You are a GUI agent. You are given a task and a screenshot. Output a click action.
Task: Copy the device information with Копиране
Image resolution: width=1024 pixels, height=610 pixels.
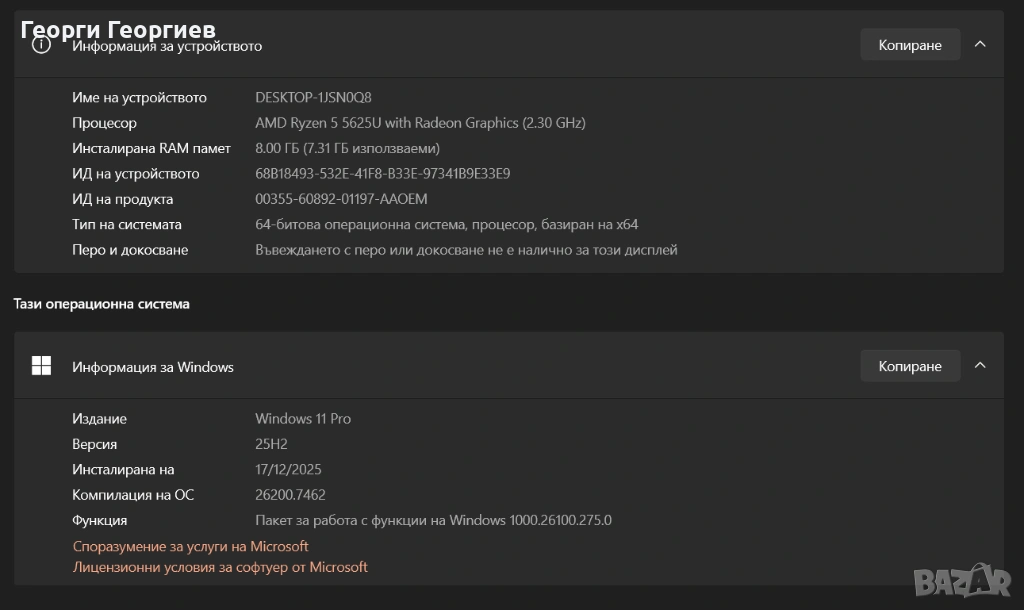(910, 45)
